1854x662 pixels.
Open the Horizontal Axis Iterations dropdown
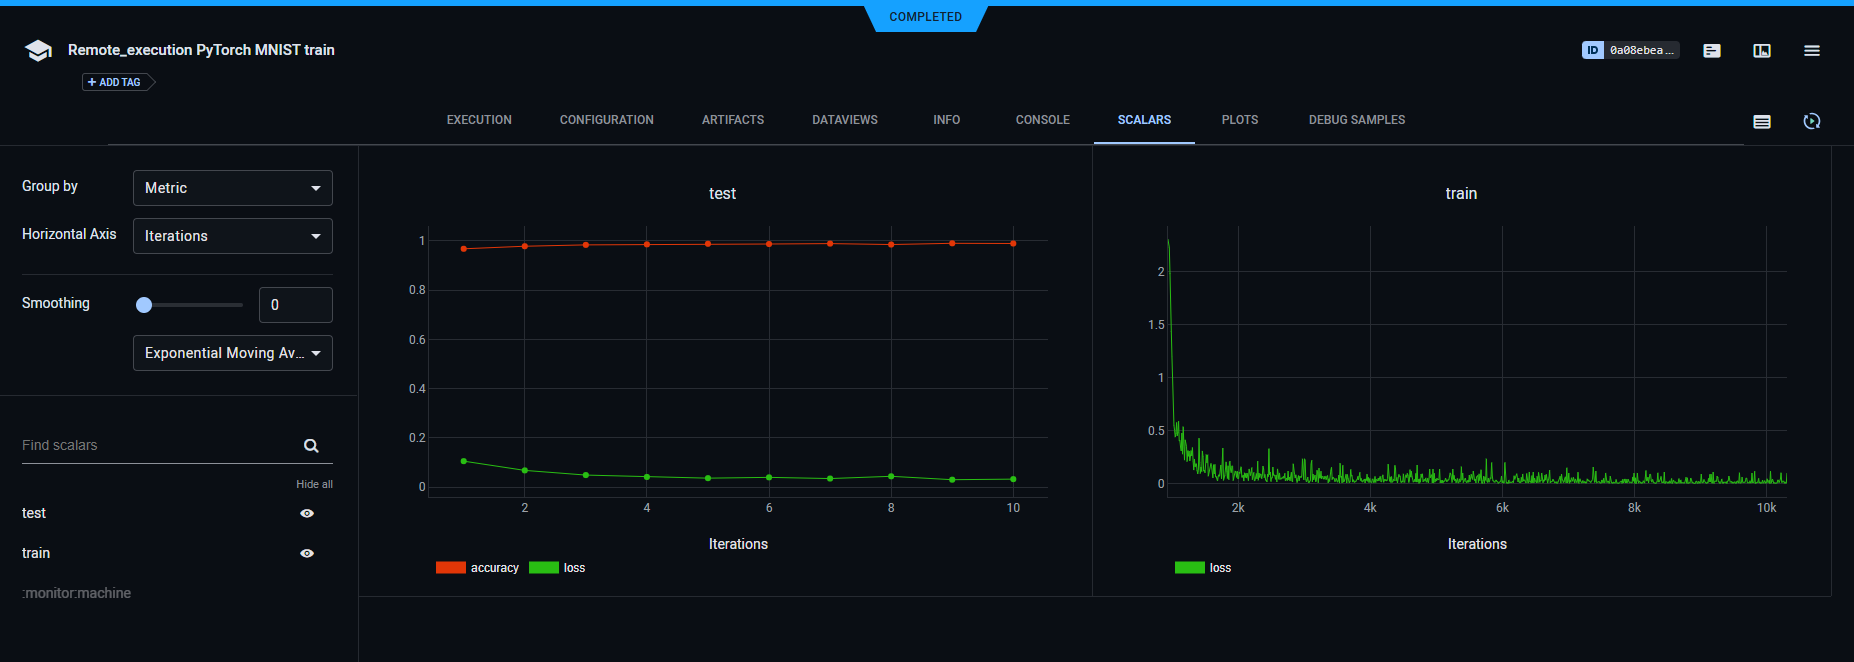pyautogui.click(x=232, y=236)
